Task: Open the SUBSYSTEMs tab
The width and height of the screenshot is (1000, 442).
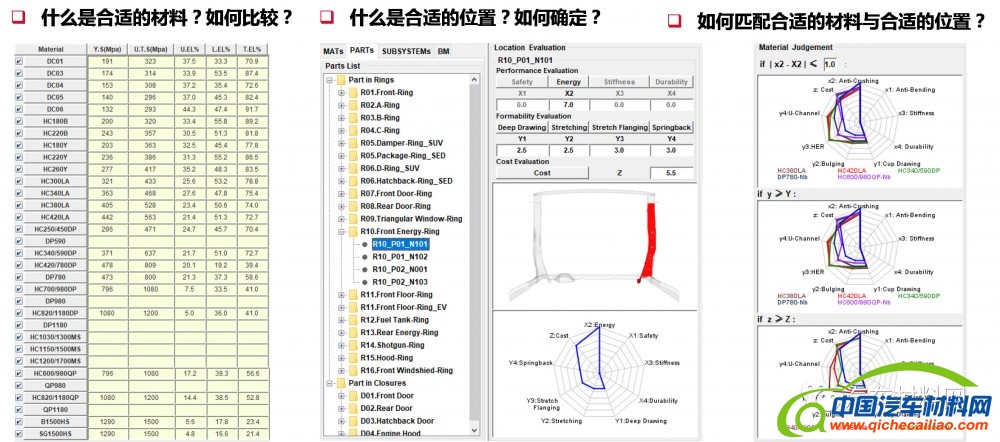Action: click(406, 50)
